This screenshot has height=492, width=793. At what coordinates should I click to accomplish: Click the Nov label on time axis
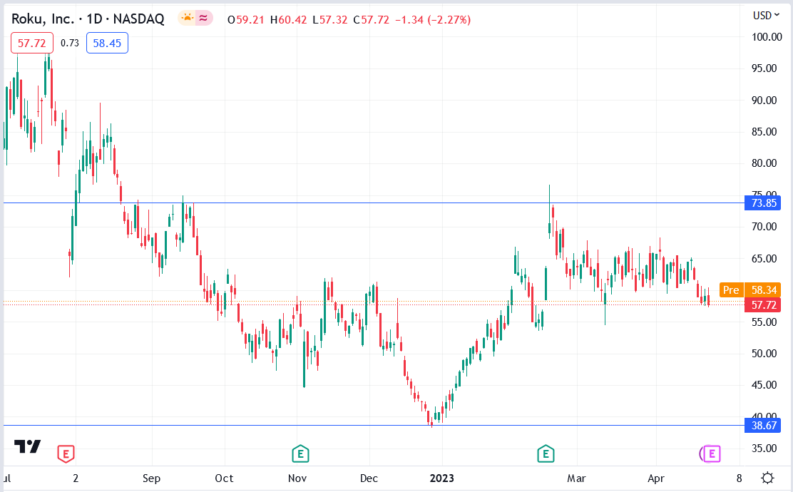pos(297,478)
